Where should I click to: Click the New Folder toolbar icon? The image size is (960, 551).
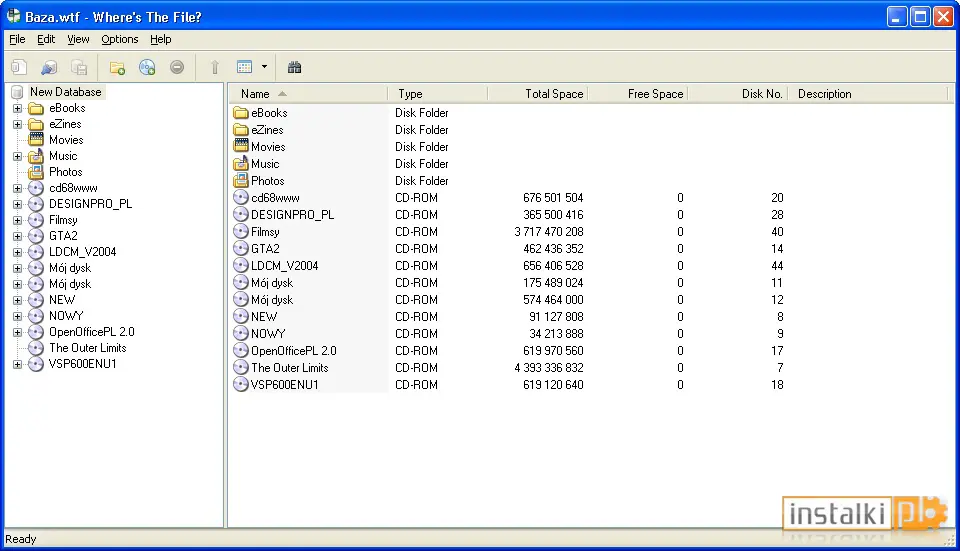(x=117, y=67)
